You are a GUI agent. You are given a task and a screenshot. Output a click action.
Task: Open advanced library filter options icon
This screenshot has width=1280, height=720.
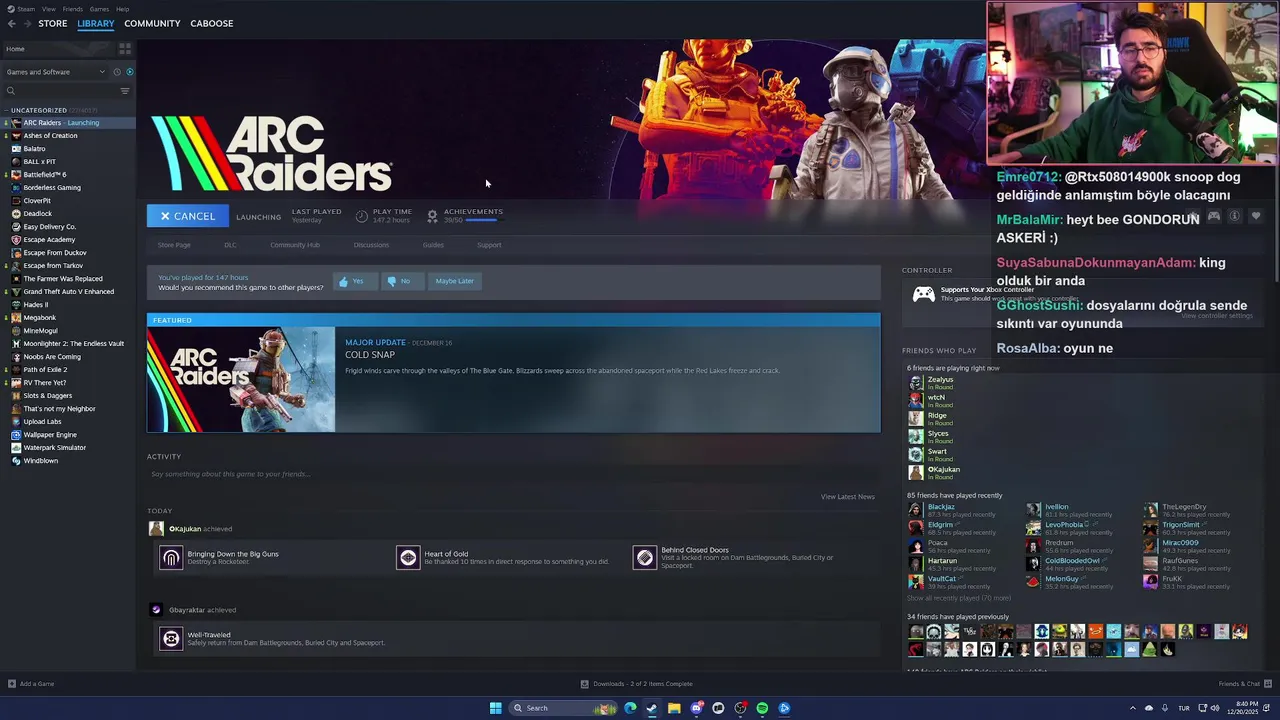point(125,91)
